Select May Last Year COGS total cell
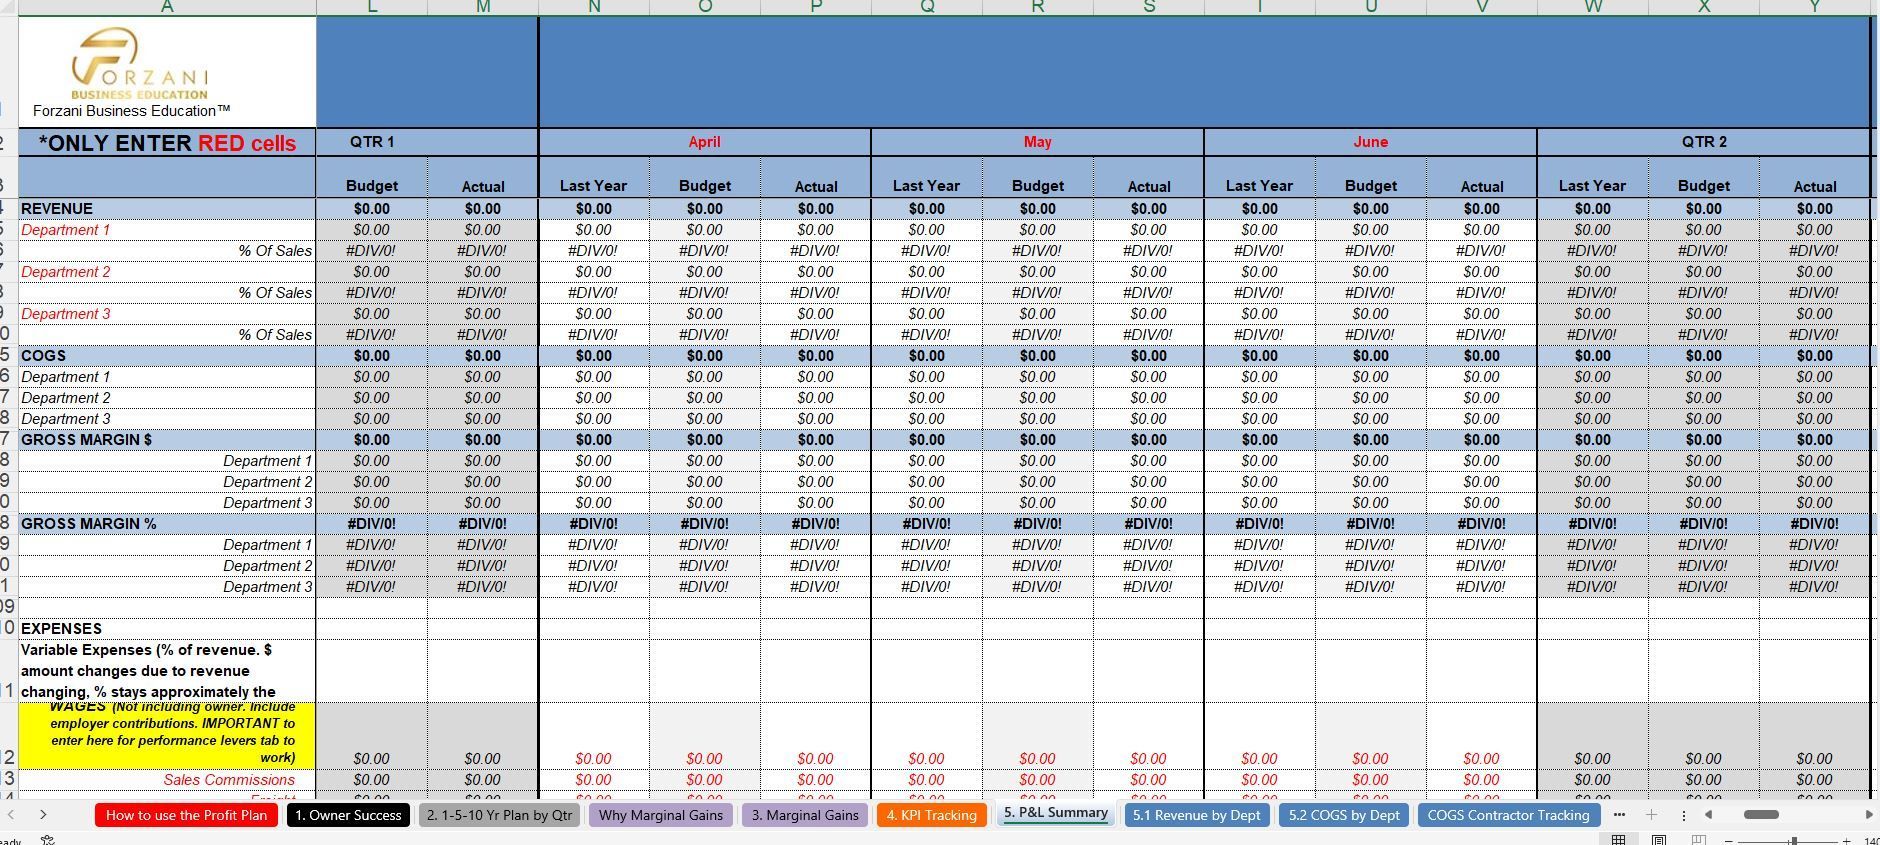 tap(927, 356)
